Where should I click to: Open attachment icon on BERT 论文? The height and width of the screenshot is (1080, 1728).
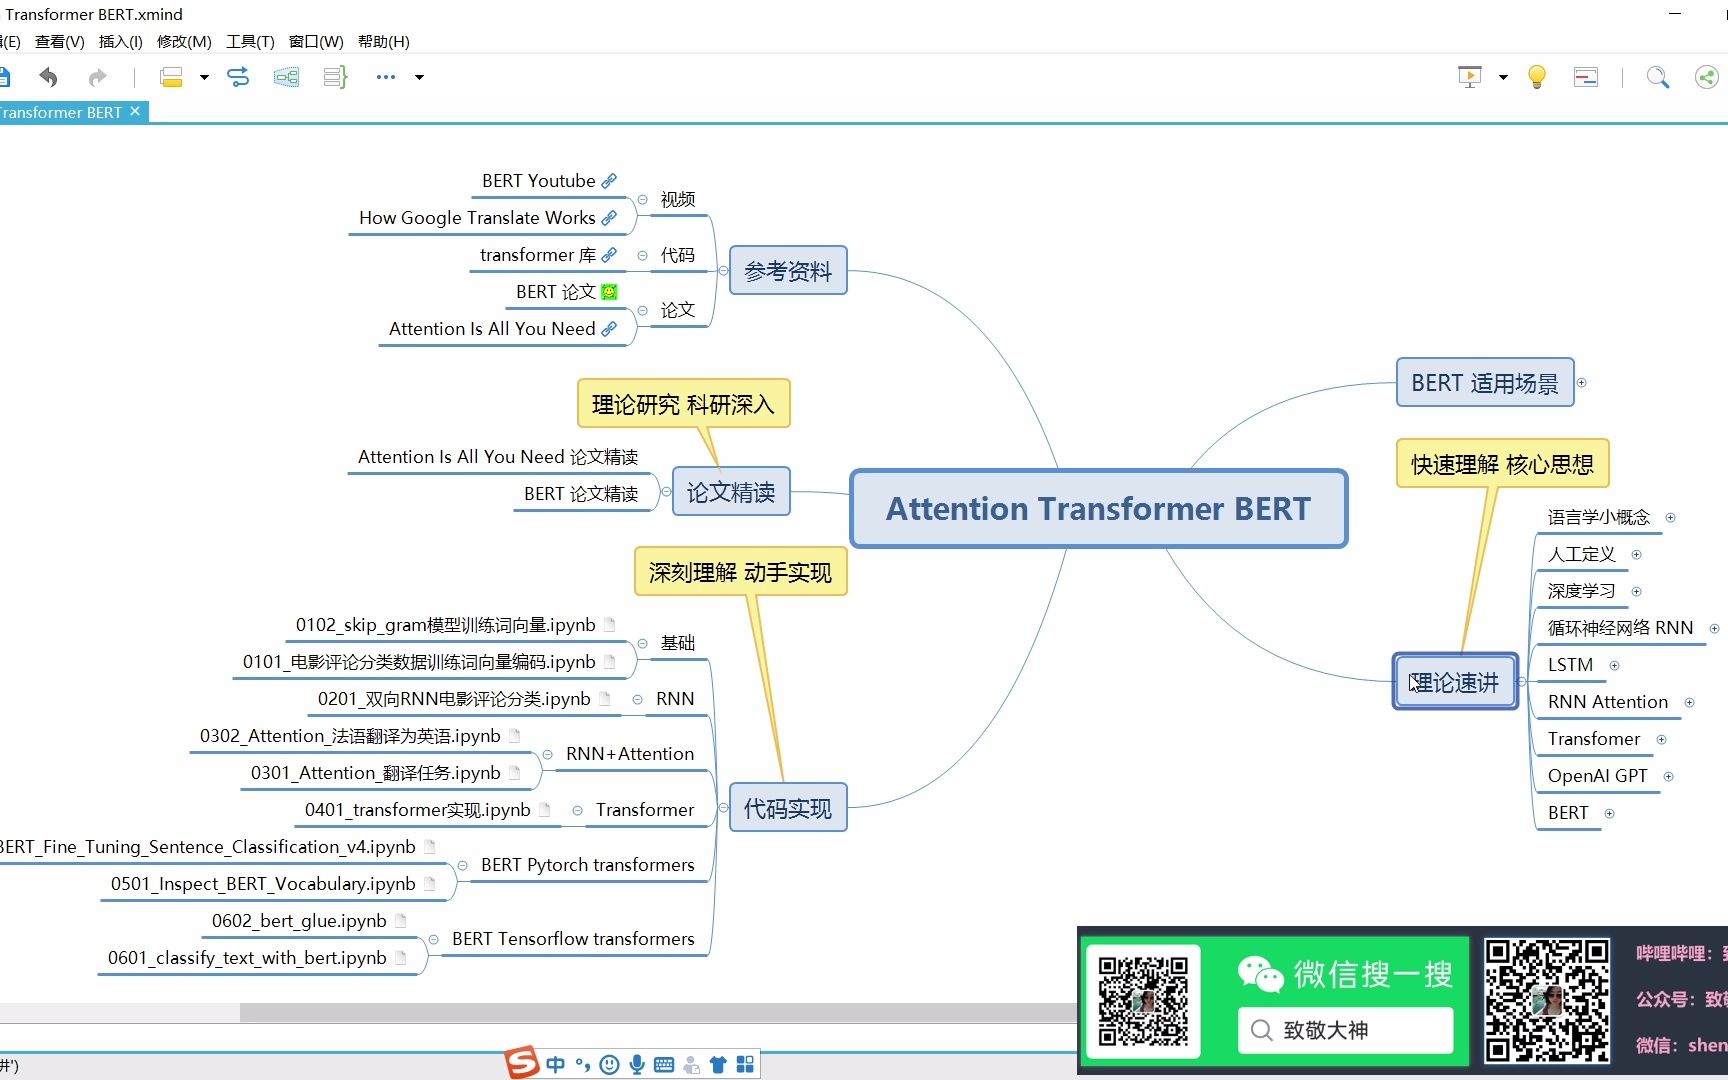point(609,292)
